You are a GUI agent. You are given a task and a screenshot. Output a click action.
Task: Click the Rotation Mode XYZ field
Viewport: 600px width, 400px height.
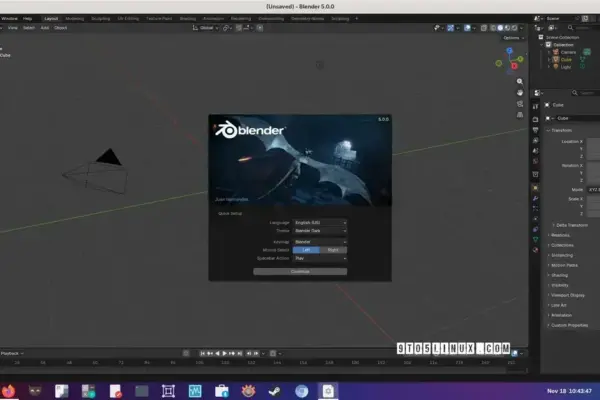point(593,190)
